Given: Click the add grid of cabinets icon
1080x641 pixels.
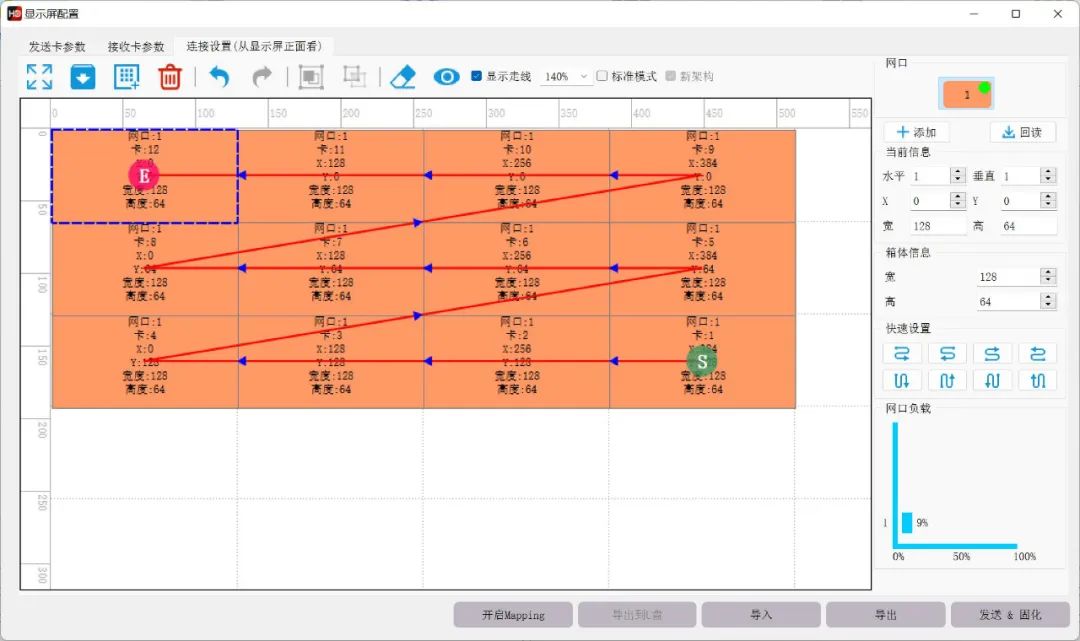Looking at the screenshot, I should (127, 76).
